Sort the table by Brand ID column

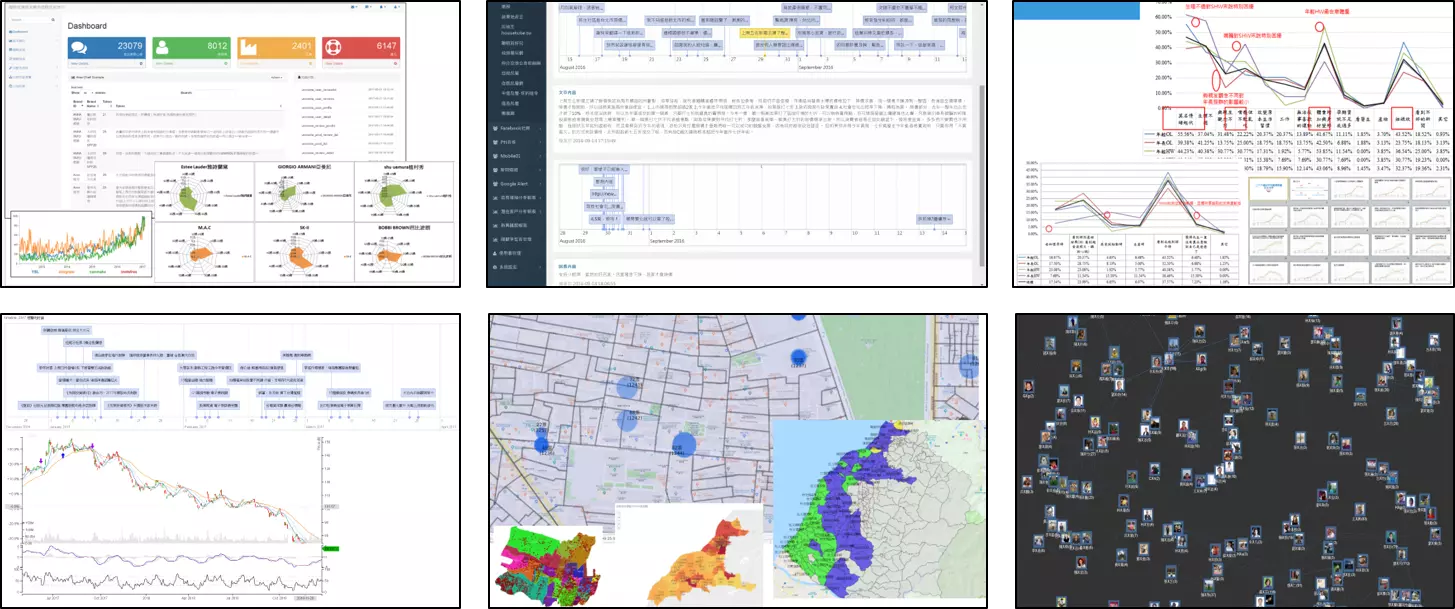click(x=76, y=102)
